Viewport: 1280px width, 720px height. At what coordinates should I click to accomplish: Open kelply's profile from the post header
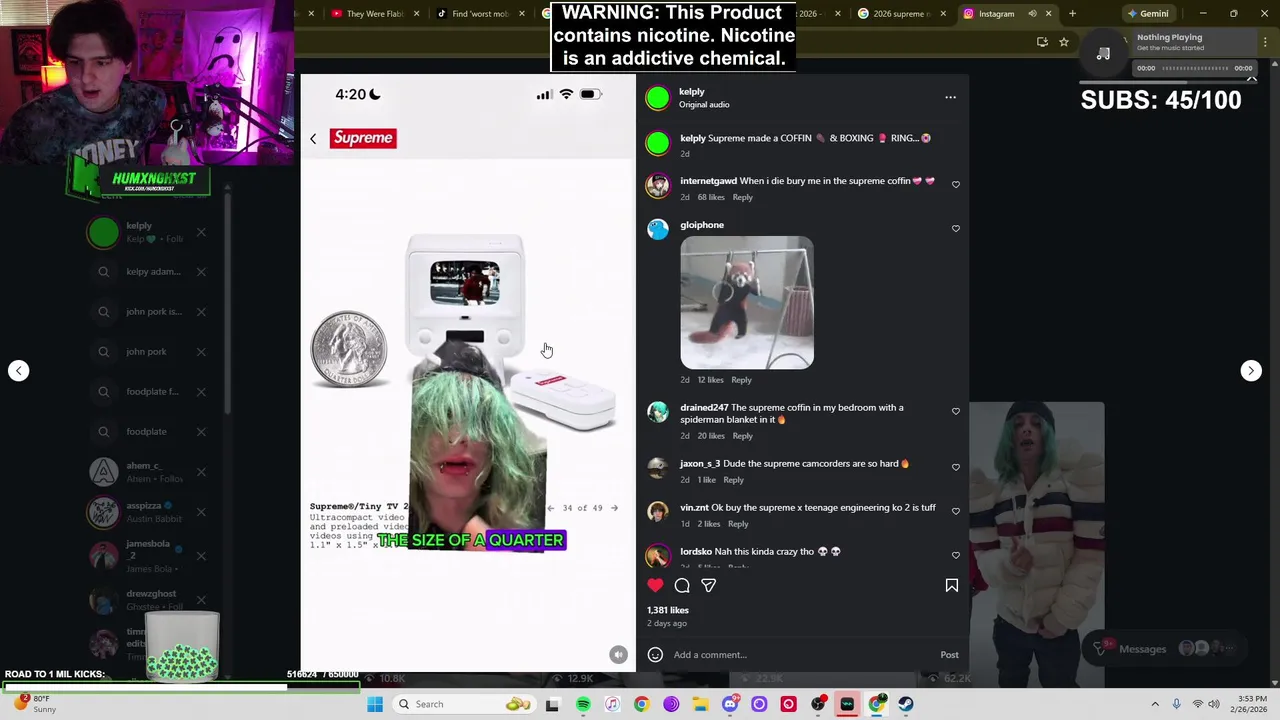692,92
